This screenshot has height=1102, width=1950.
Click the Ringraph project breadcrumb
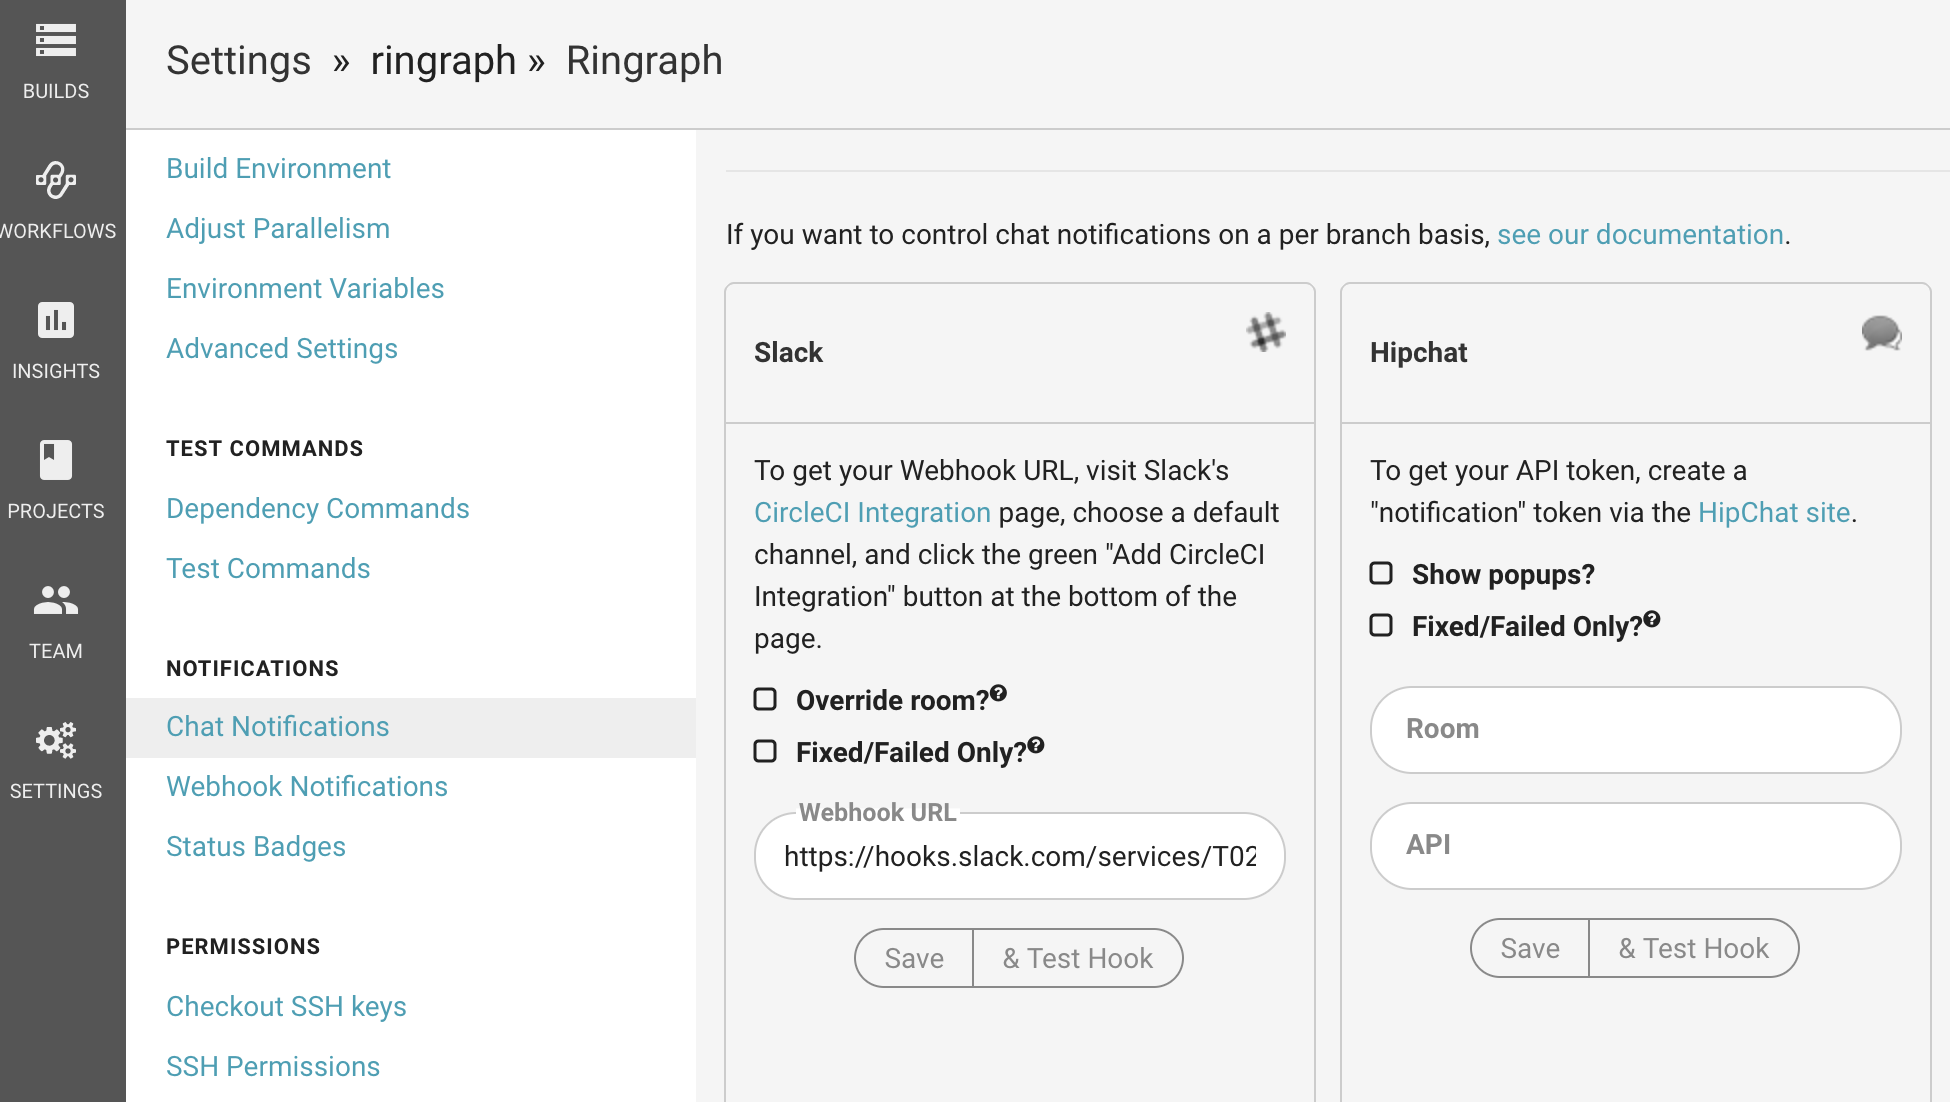click(644, 60)
